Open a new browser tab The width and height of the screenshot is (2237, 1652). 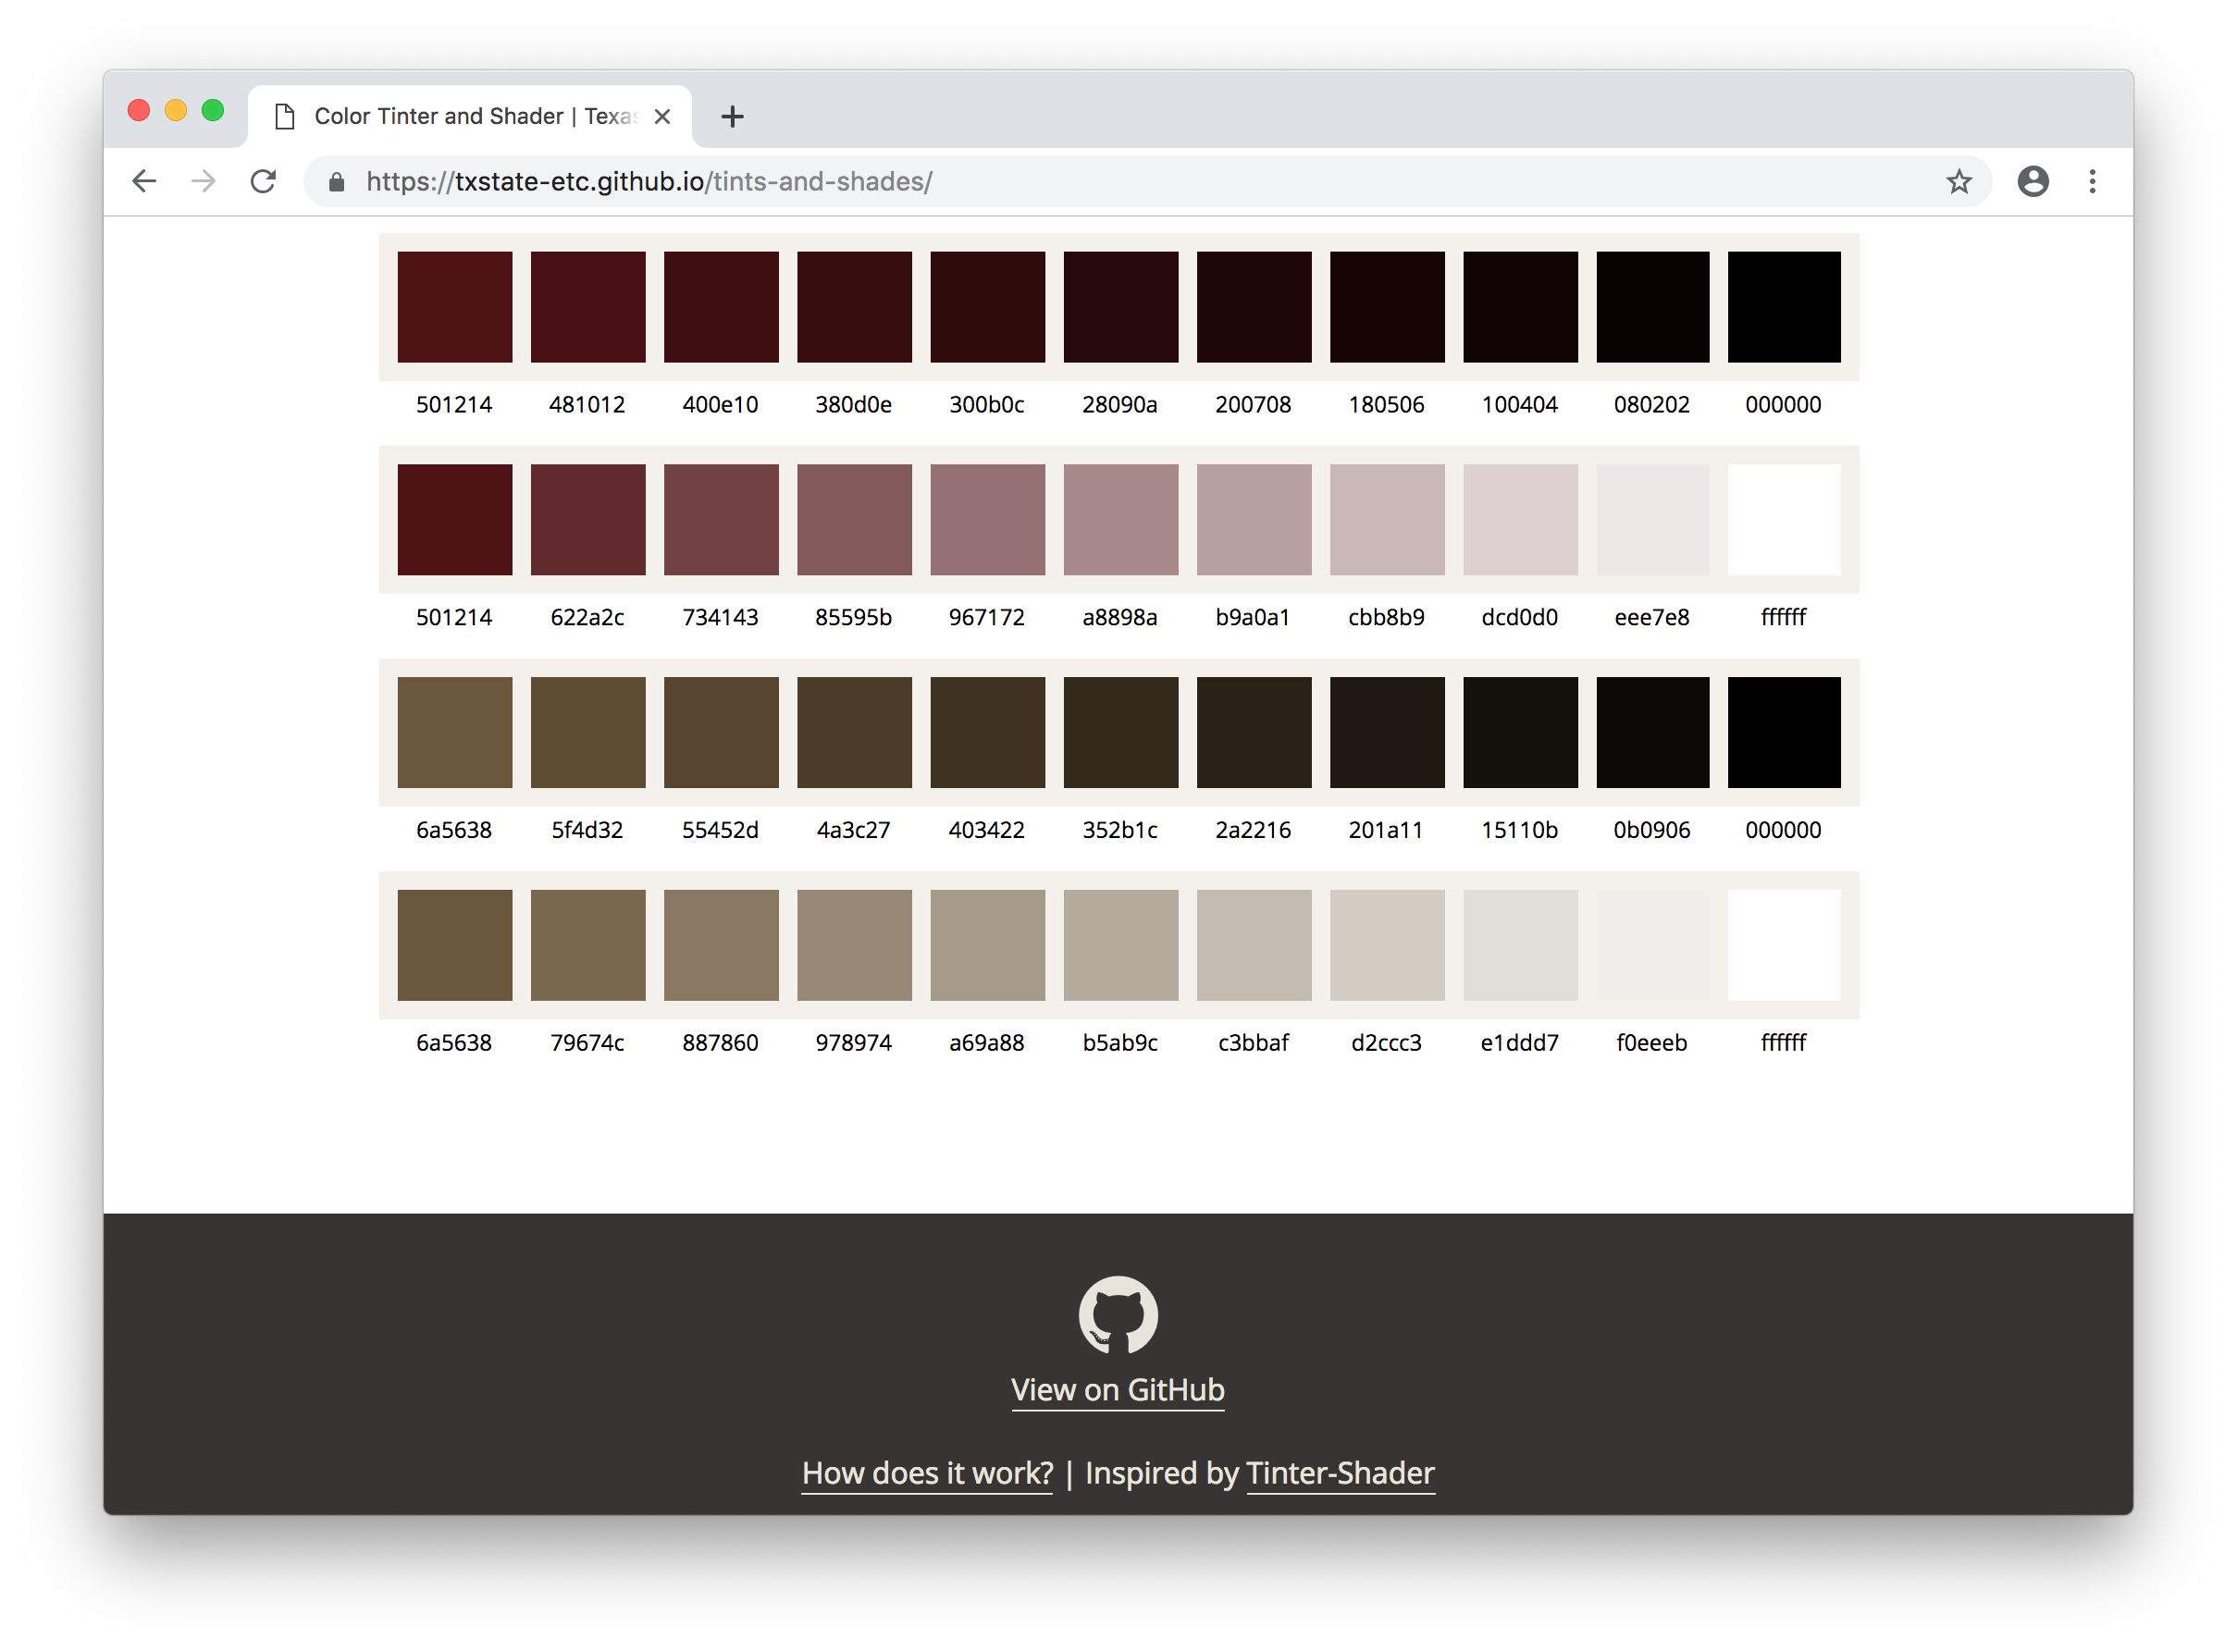point(732,116)
